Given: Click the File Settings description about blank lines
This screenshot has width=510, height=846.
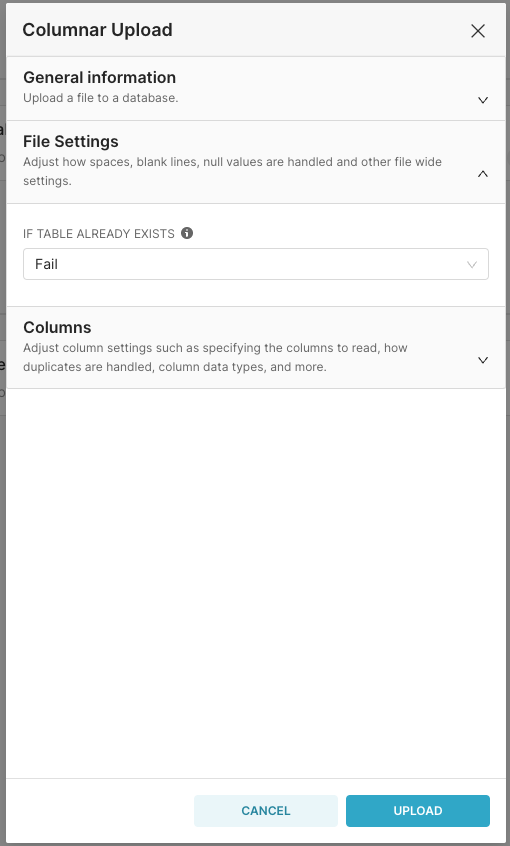Looking at the screenshot, I should point(232,171).
